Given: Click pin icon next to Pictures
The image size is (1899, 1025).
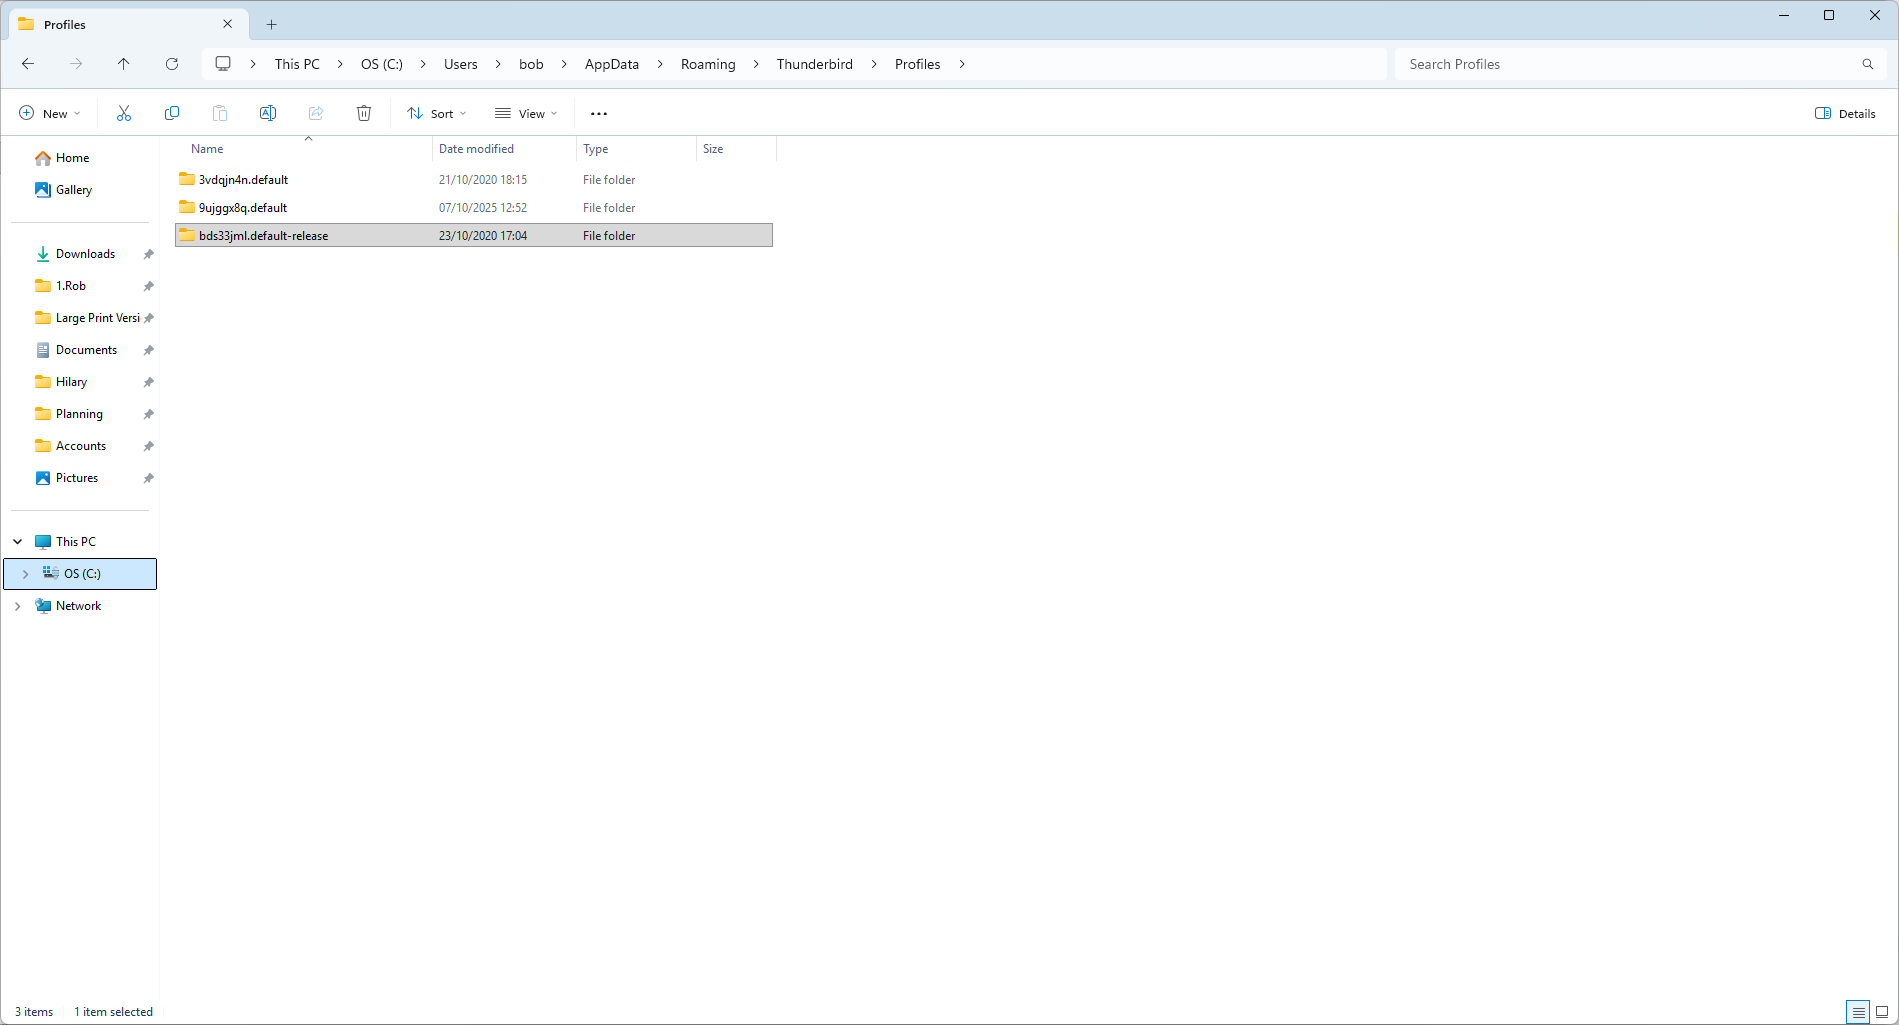Looking at the screenshot, I should tap(149, 478).
